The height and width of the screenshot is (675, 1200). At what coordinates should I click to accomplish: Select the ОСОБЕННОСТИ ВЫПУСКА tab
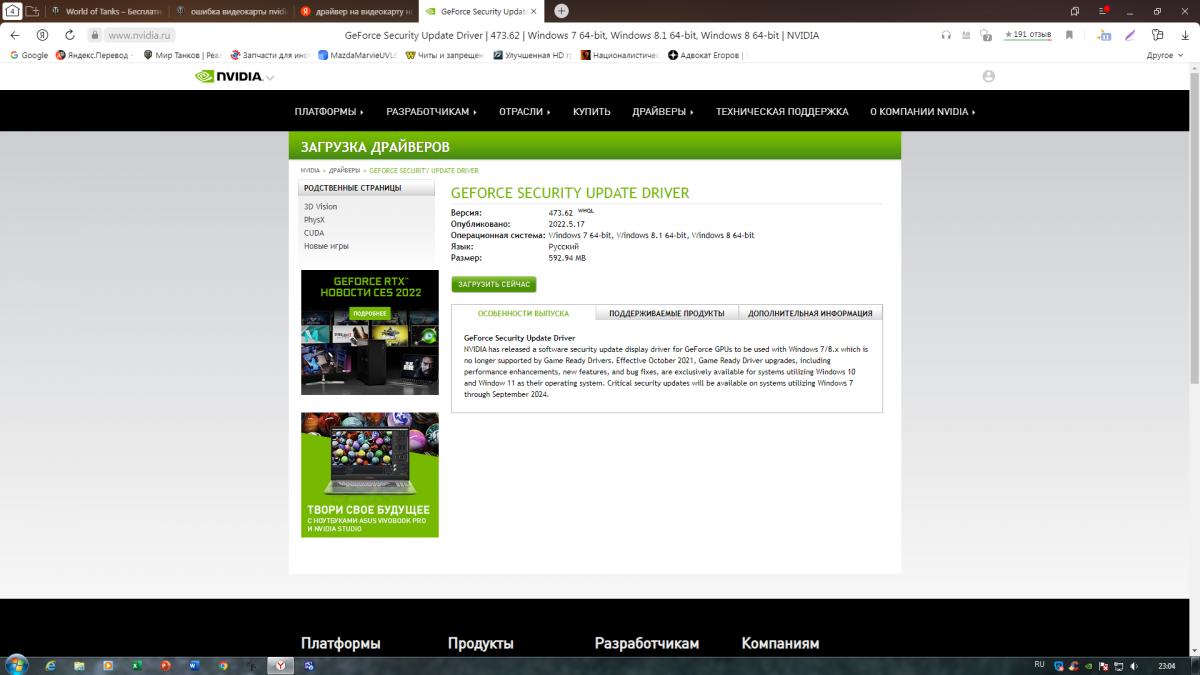[523, 313]
